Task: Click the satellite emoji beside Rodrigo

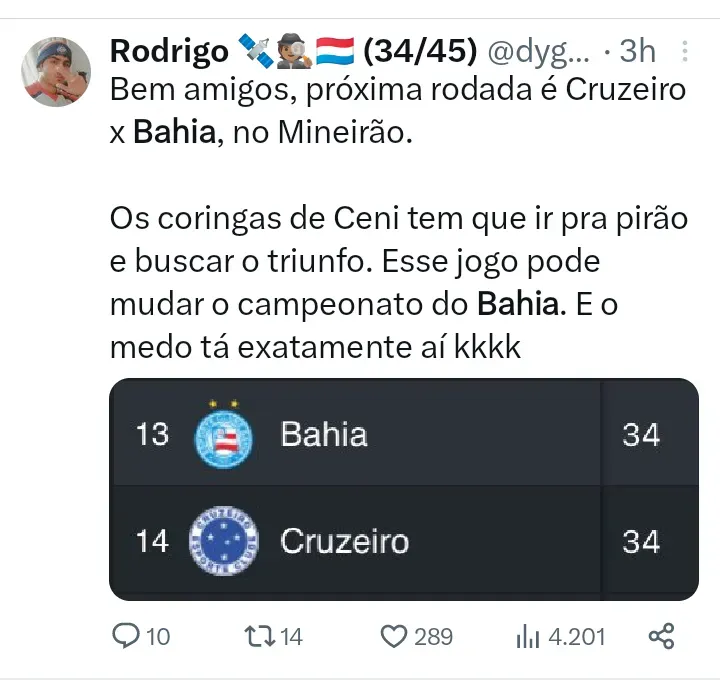Action: click(253, 49)
